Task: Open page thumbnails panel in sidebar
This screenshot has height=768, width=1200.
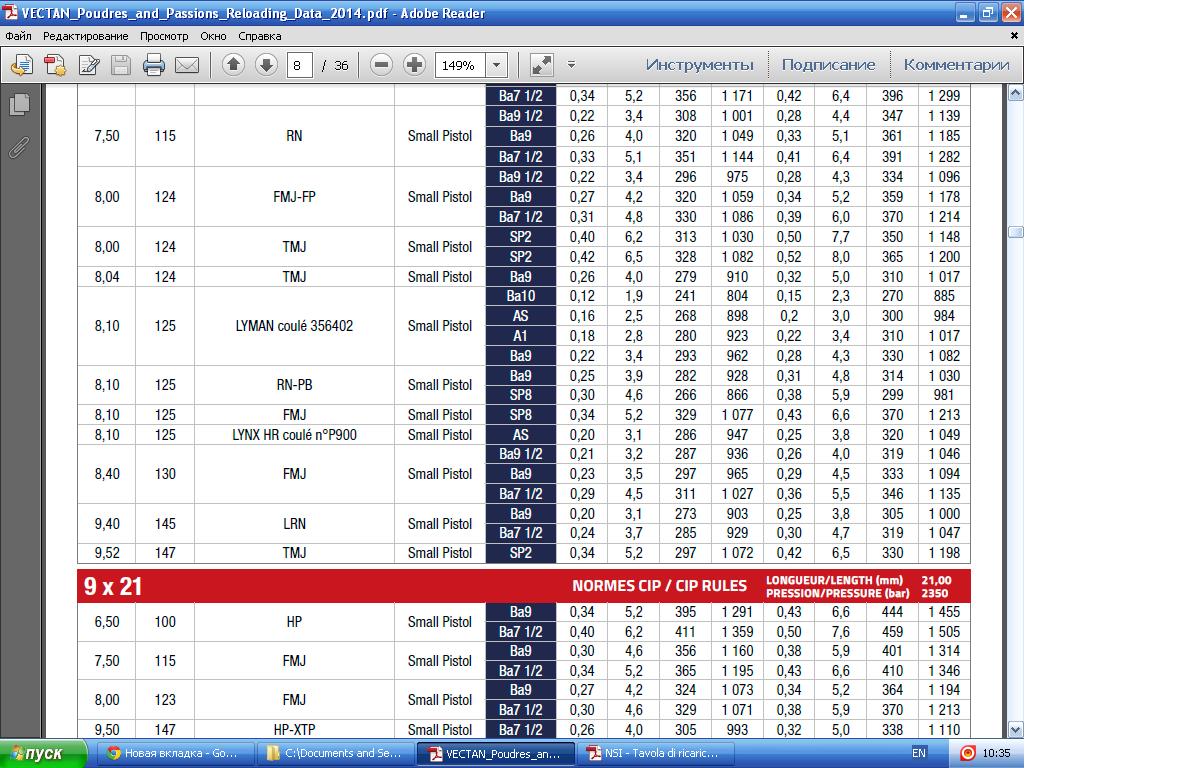Action: (19, 104)
